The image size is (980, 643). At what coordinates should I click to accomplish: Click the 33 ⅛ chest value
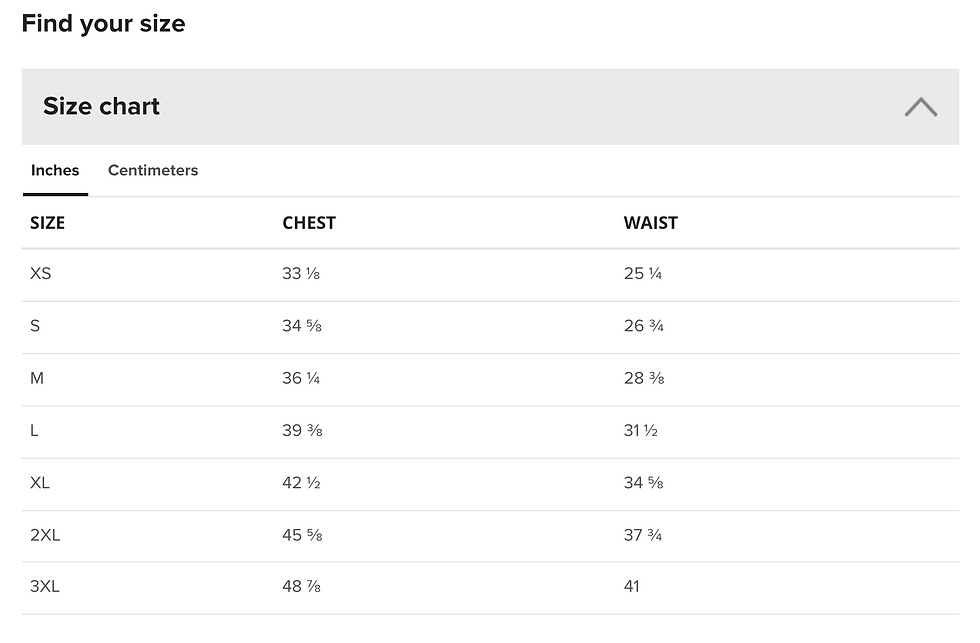coord(301,274)
